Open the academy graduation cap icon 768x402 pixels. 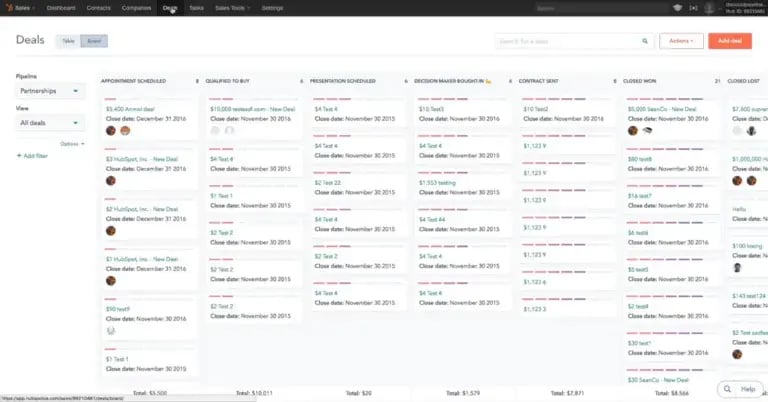coord(677,8)
